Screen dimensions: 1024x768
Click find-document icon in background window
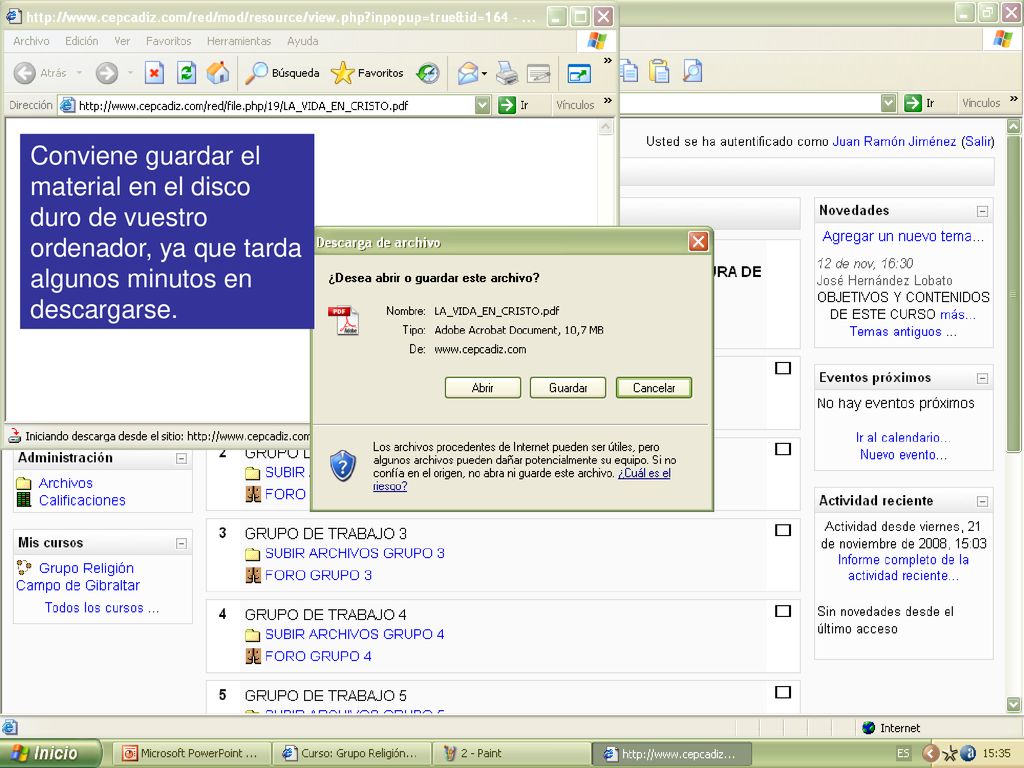coord(693,71)
